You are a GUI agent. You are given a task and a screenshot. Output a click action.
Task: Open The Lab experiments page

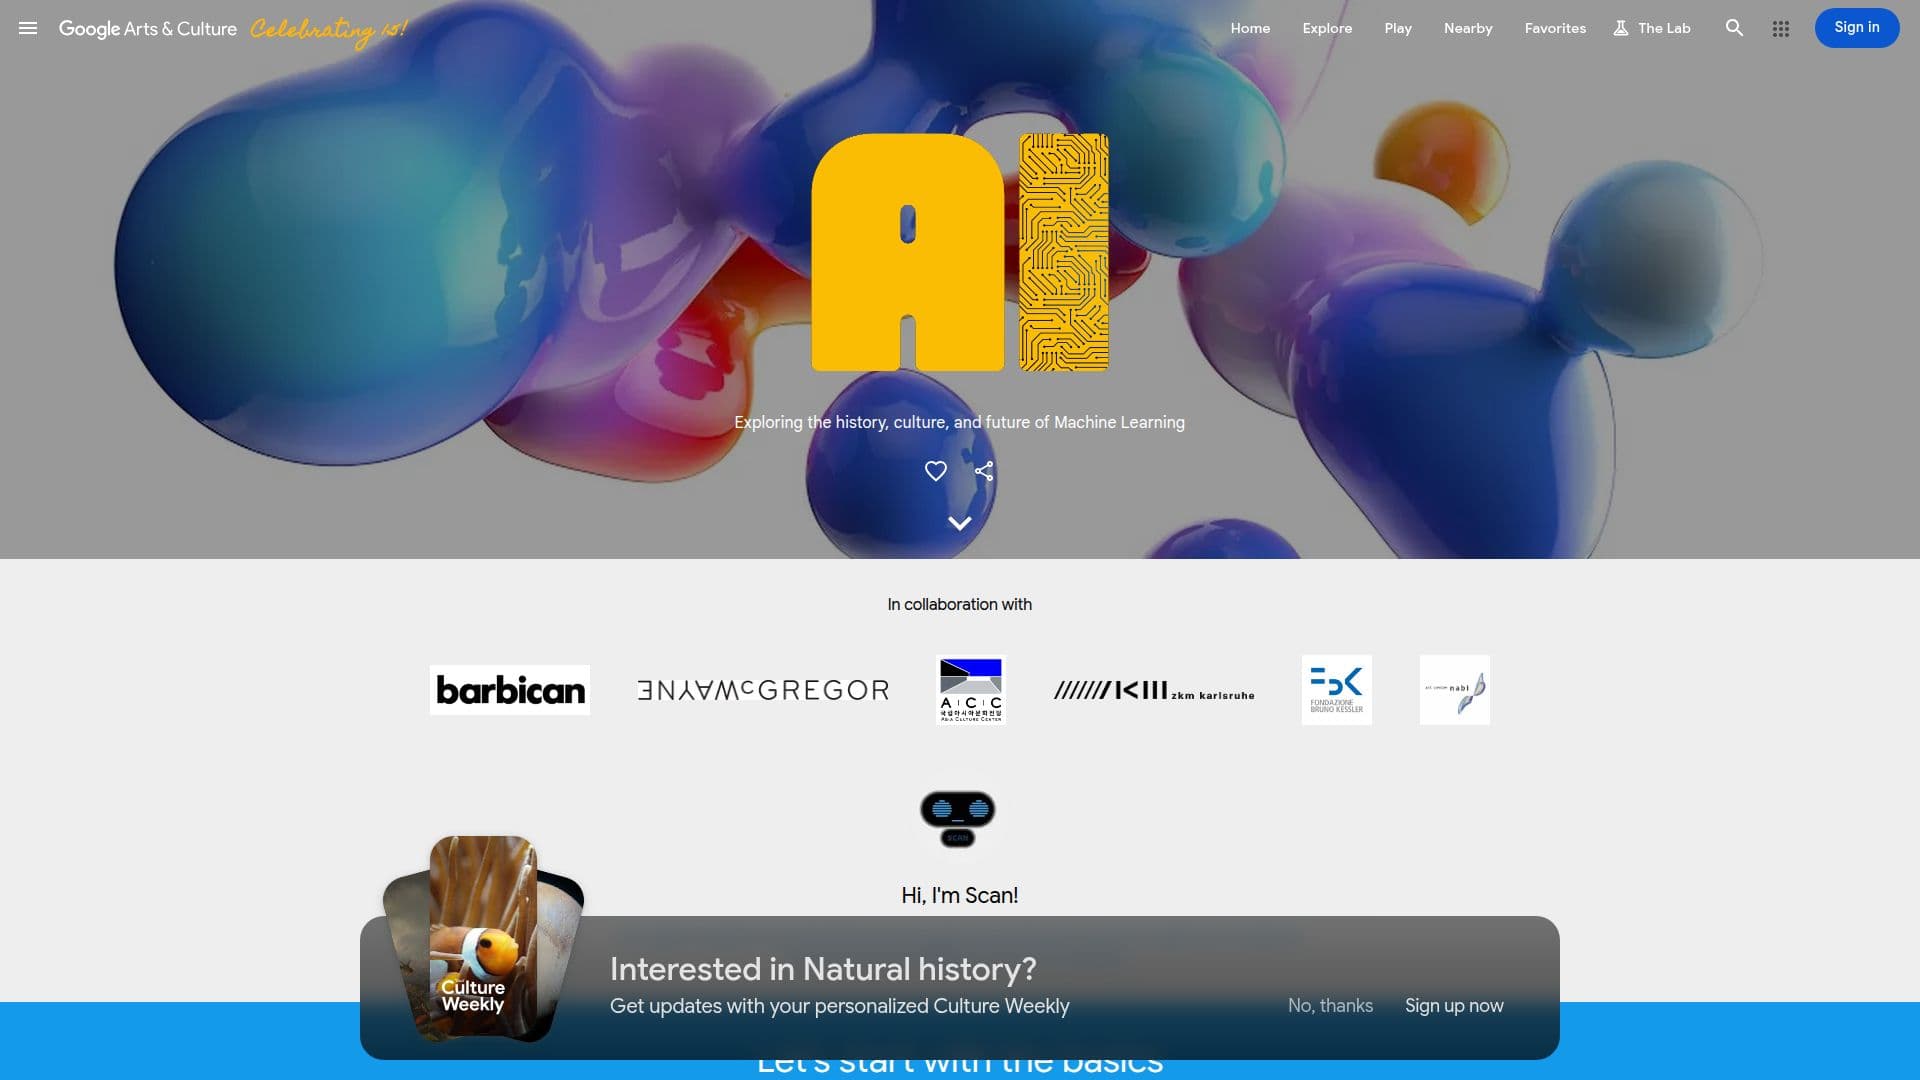tap(1651, 28)
